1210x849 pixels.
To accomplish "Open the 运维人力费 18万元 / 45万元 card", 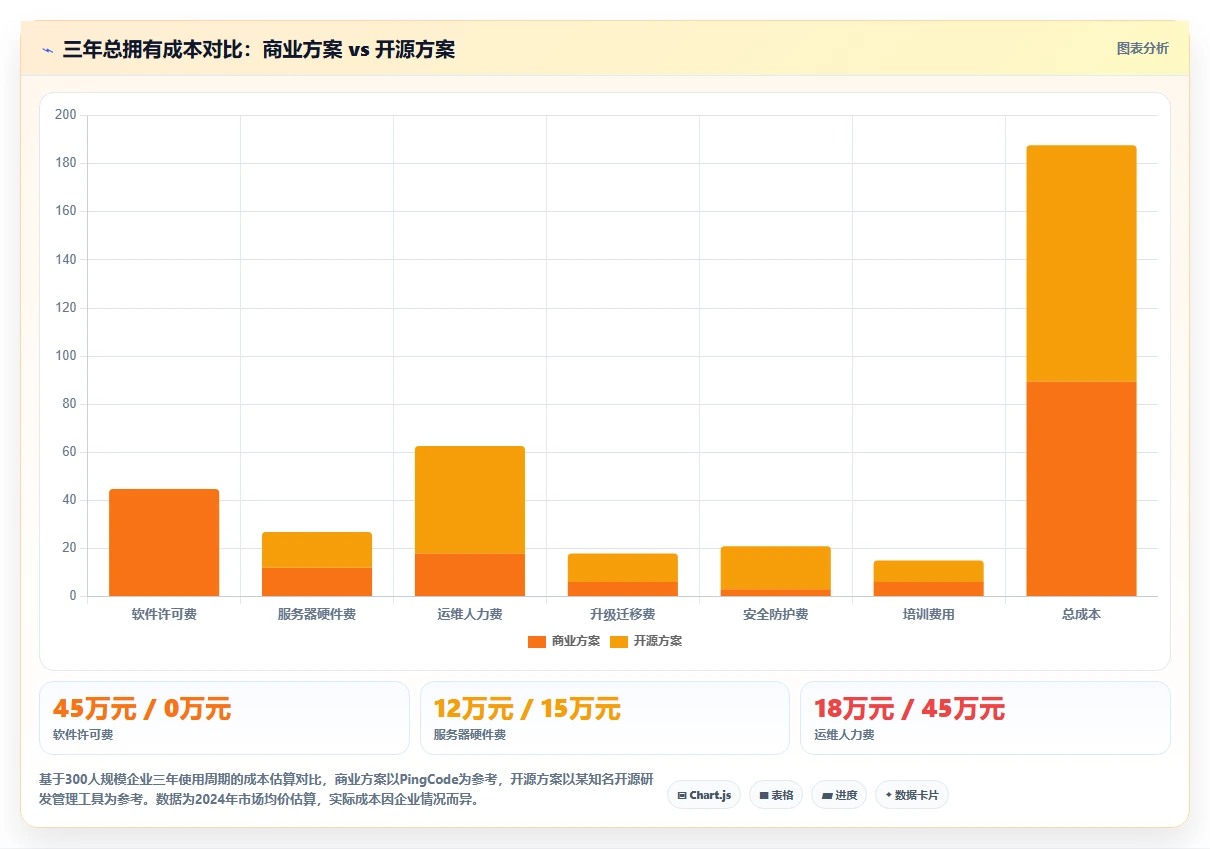I will click(985, 718).
